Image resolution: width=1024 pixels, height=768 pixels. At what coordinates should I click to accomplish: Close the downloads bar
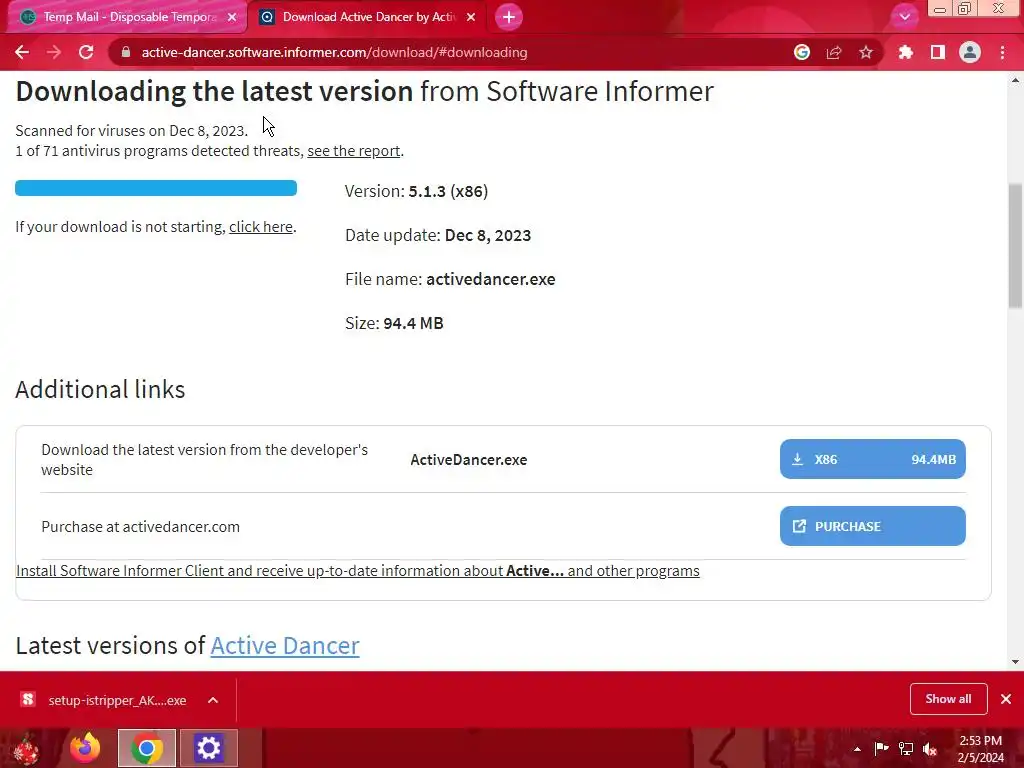pyautogui.click(x=1006, y=699)
